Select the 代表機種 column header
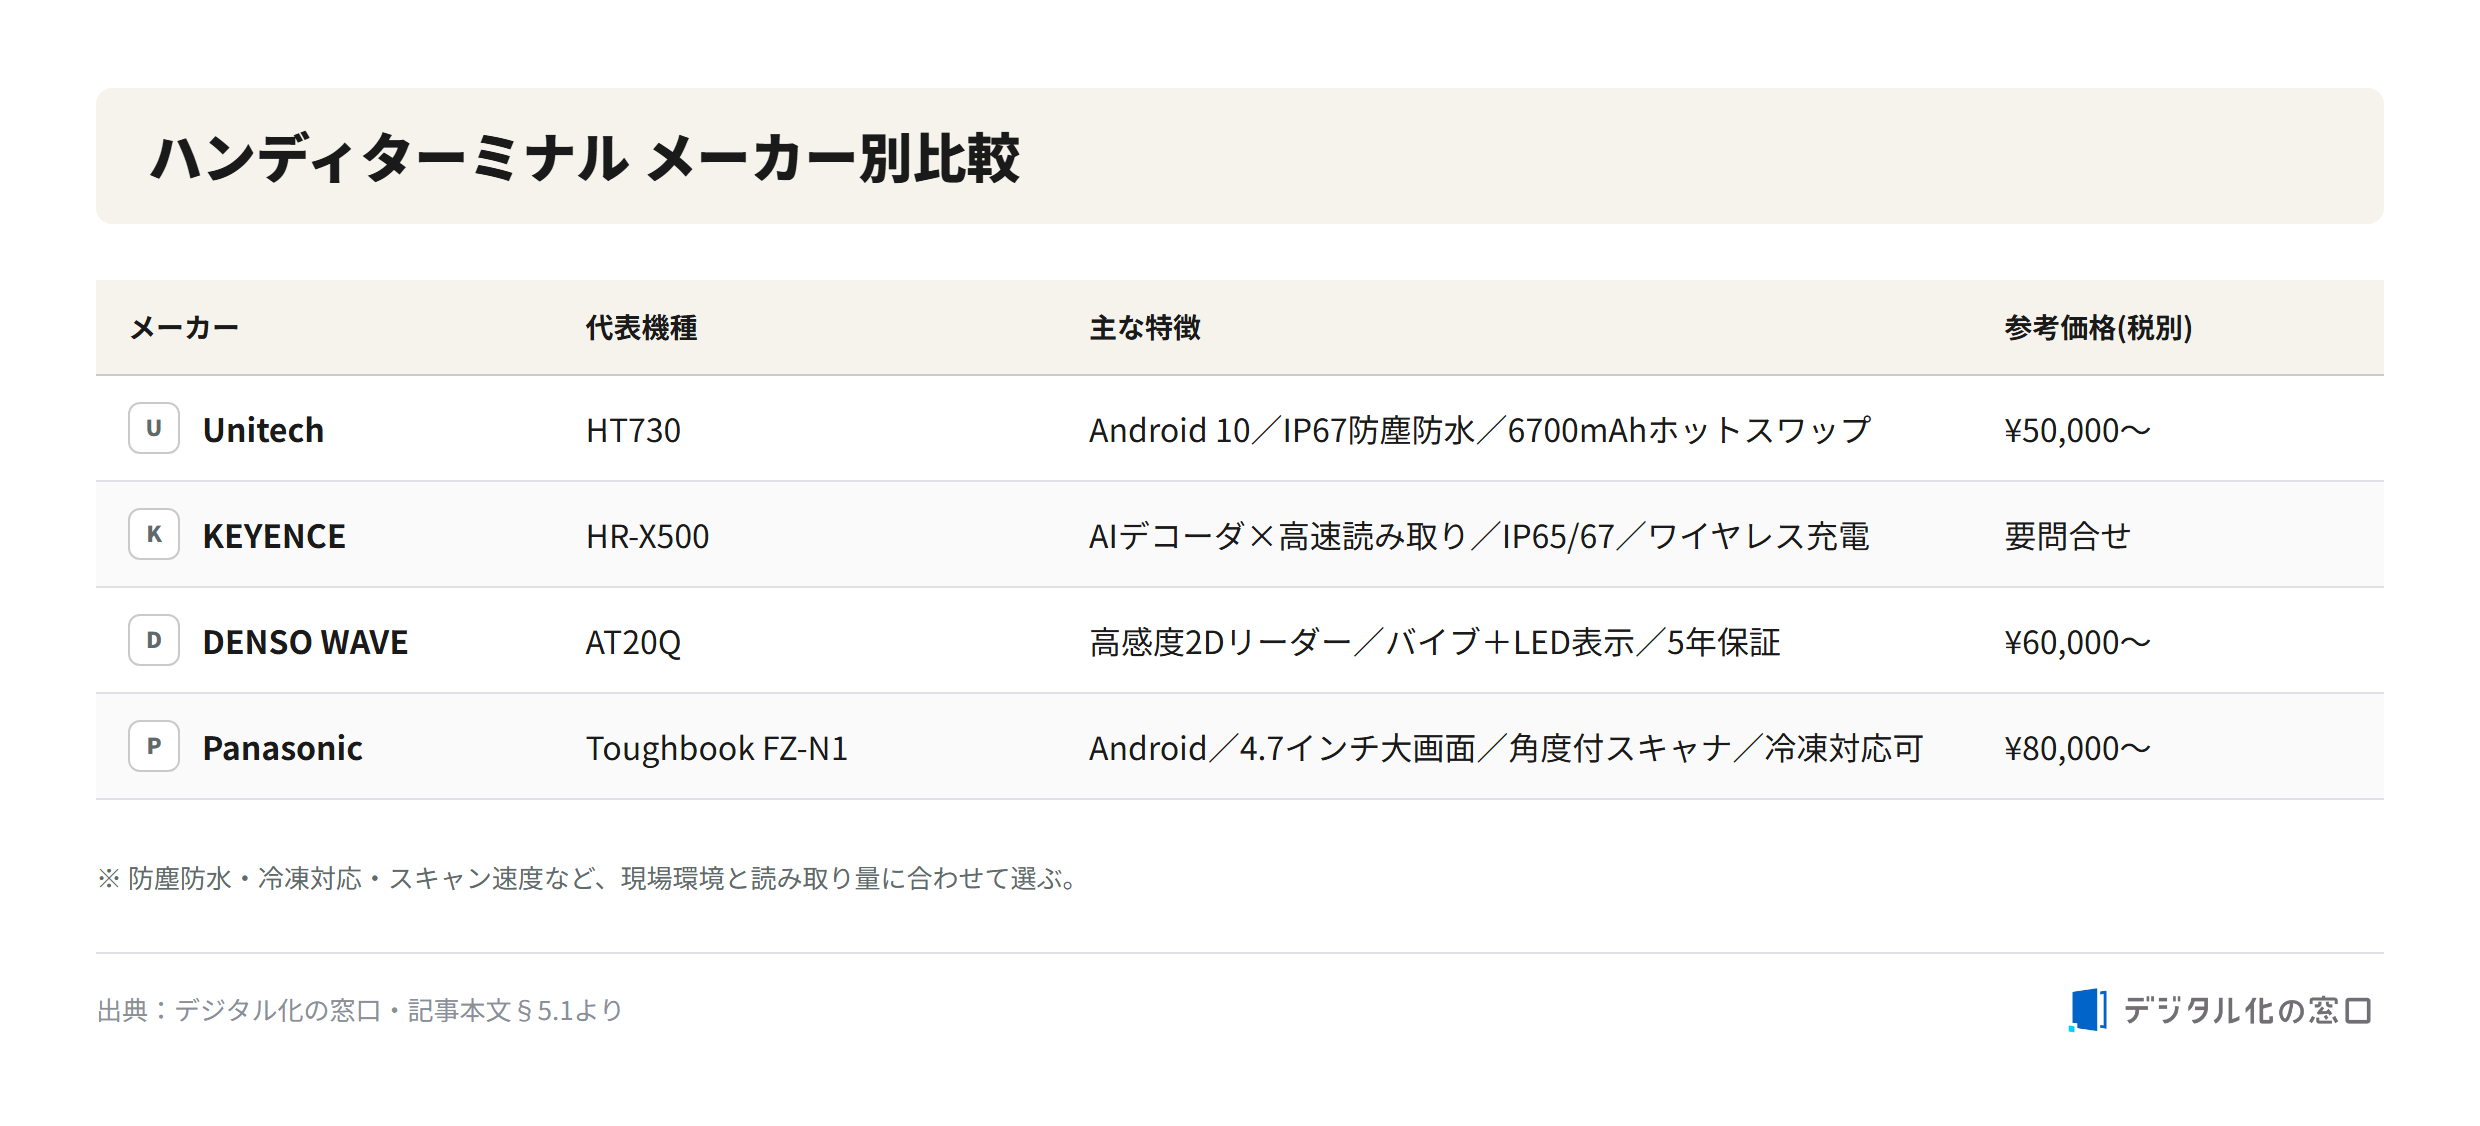This screenshot has width=2480, height=1126. coord(641,328)
